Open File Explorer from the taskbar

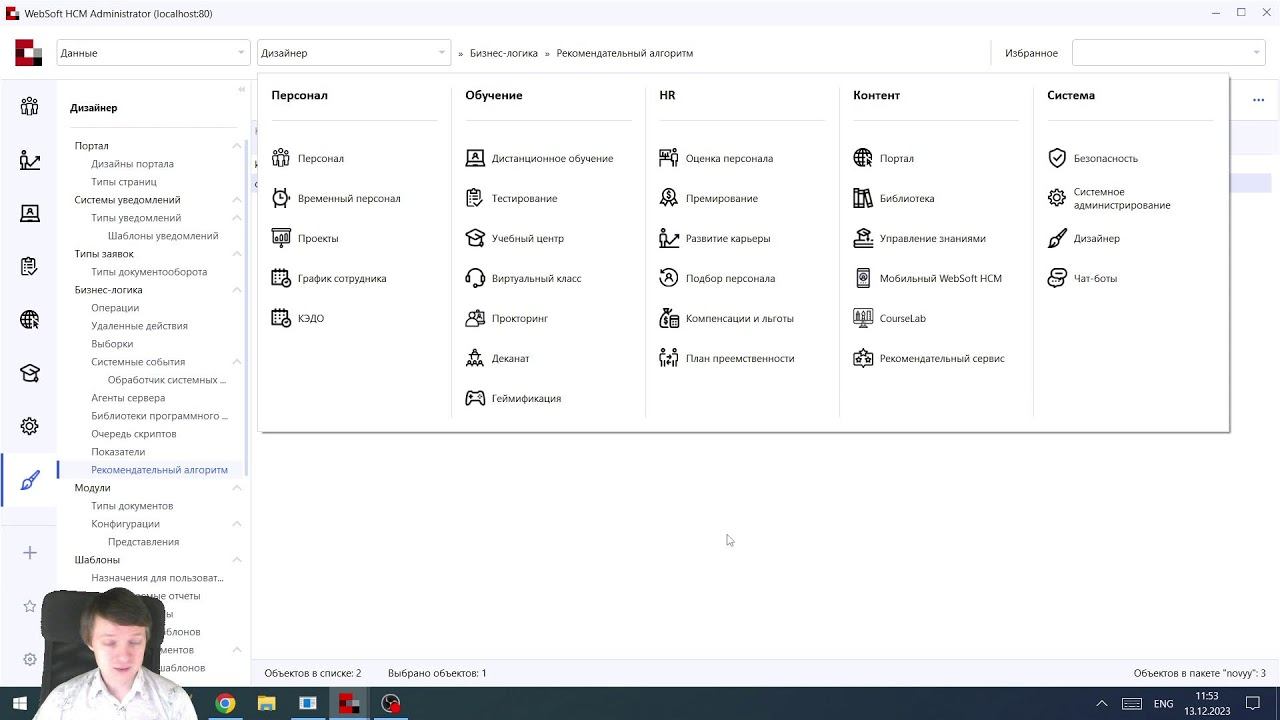point(266,703)
